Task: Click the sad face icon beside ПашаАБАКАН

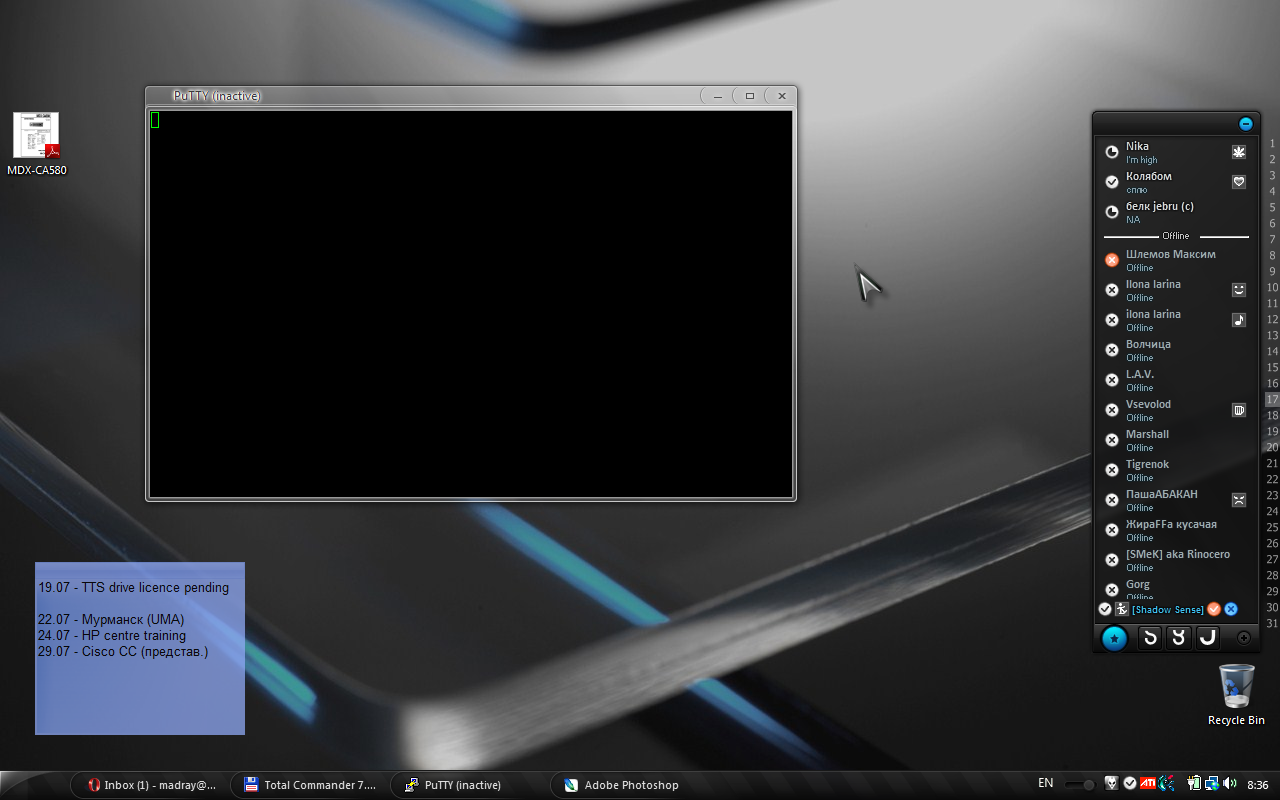Action: tap(1239, 500)
